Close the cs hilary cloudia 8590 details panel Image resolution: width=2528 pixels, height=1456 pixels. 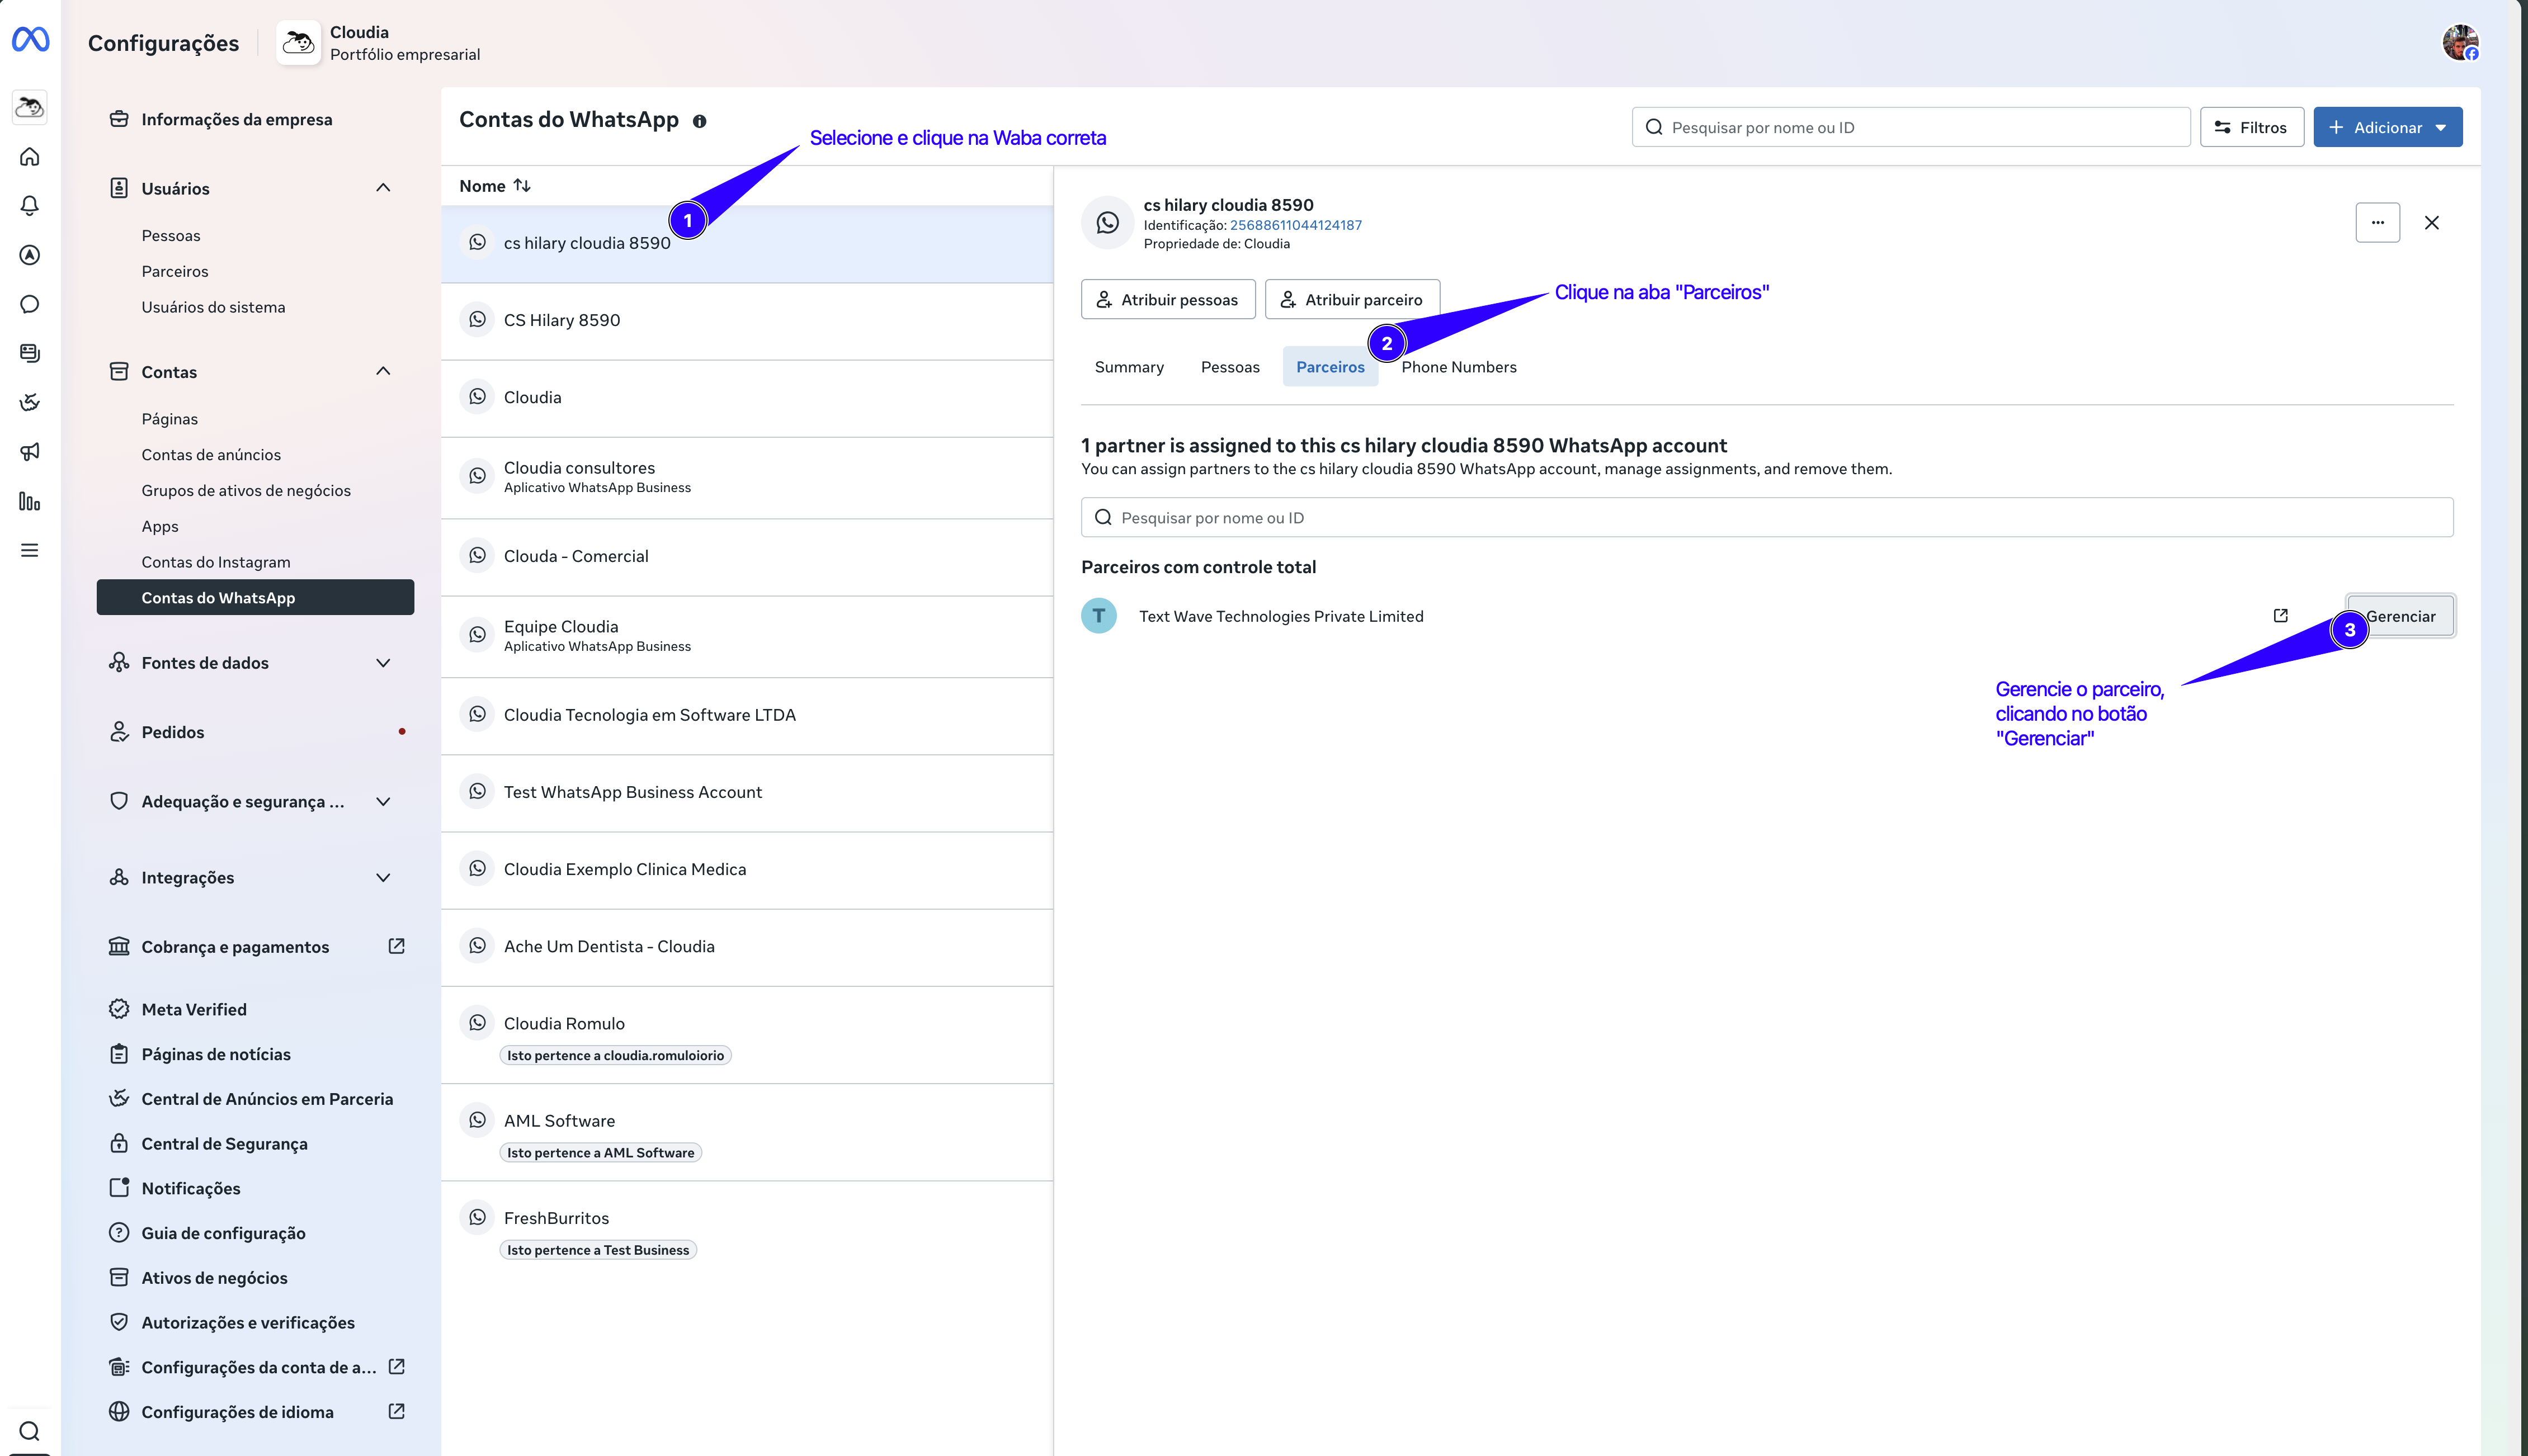pos(2432,222)
